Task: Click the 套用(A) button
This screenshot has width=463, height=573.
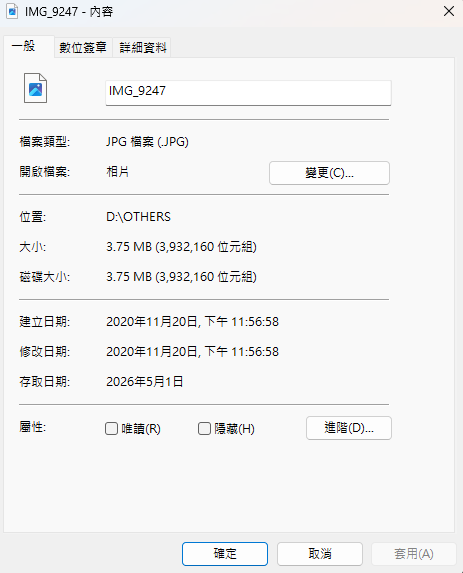Action: 414,554
